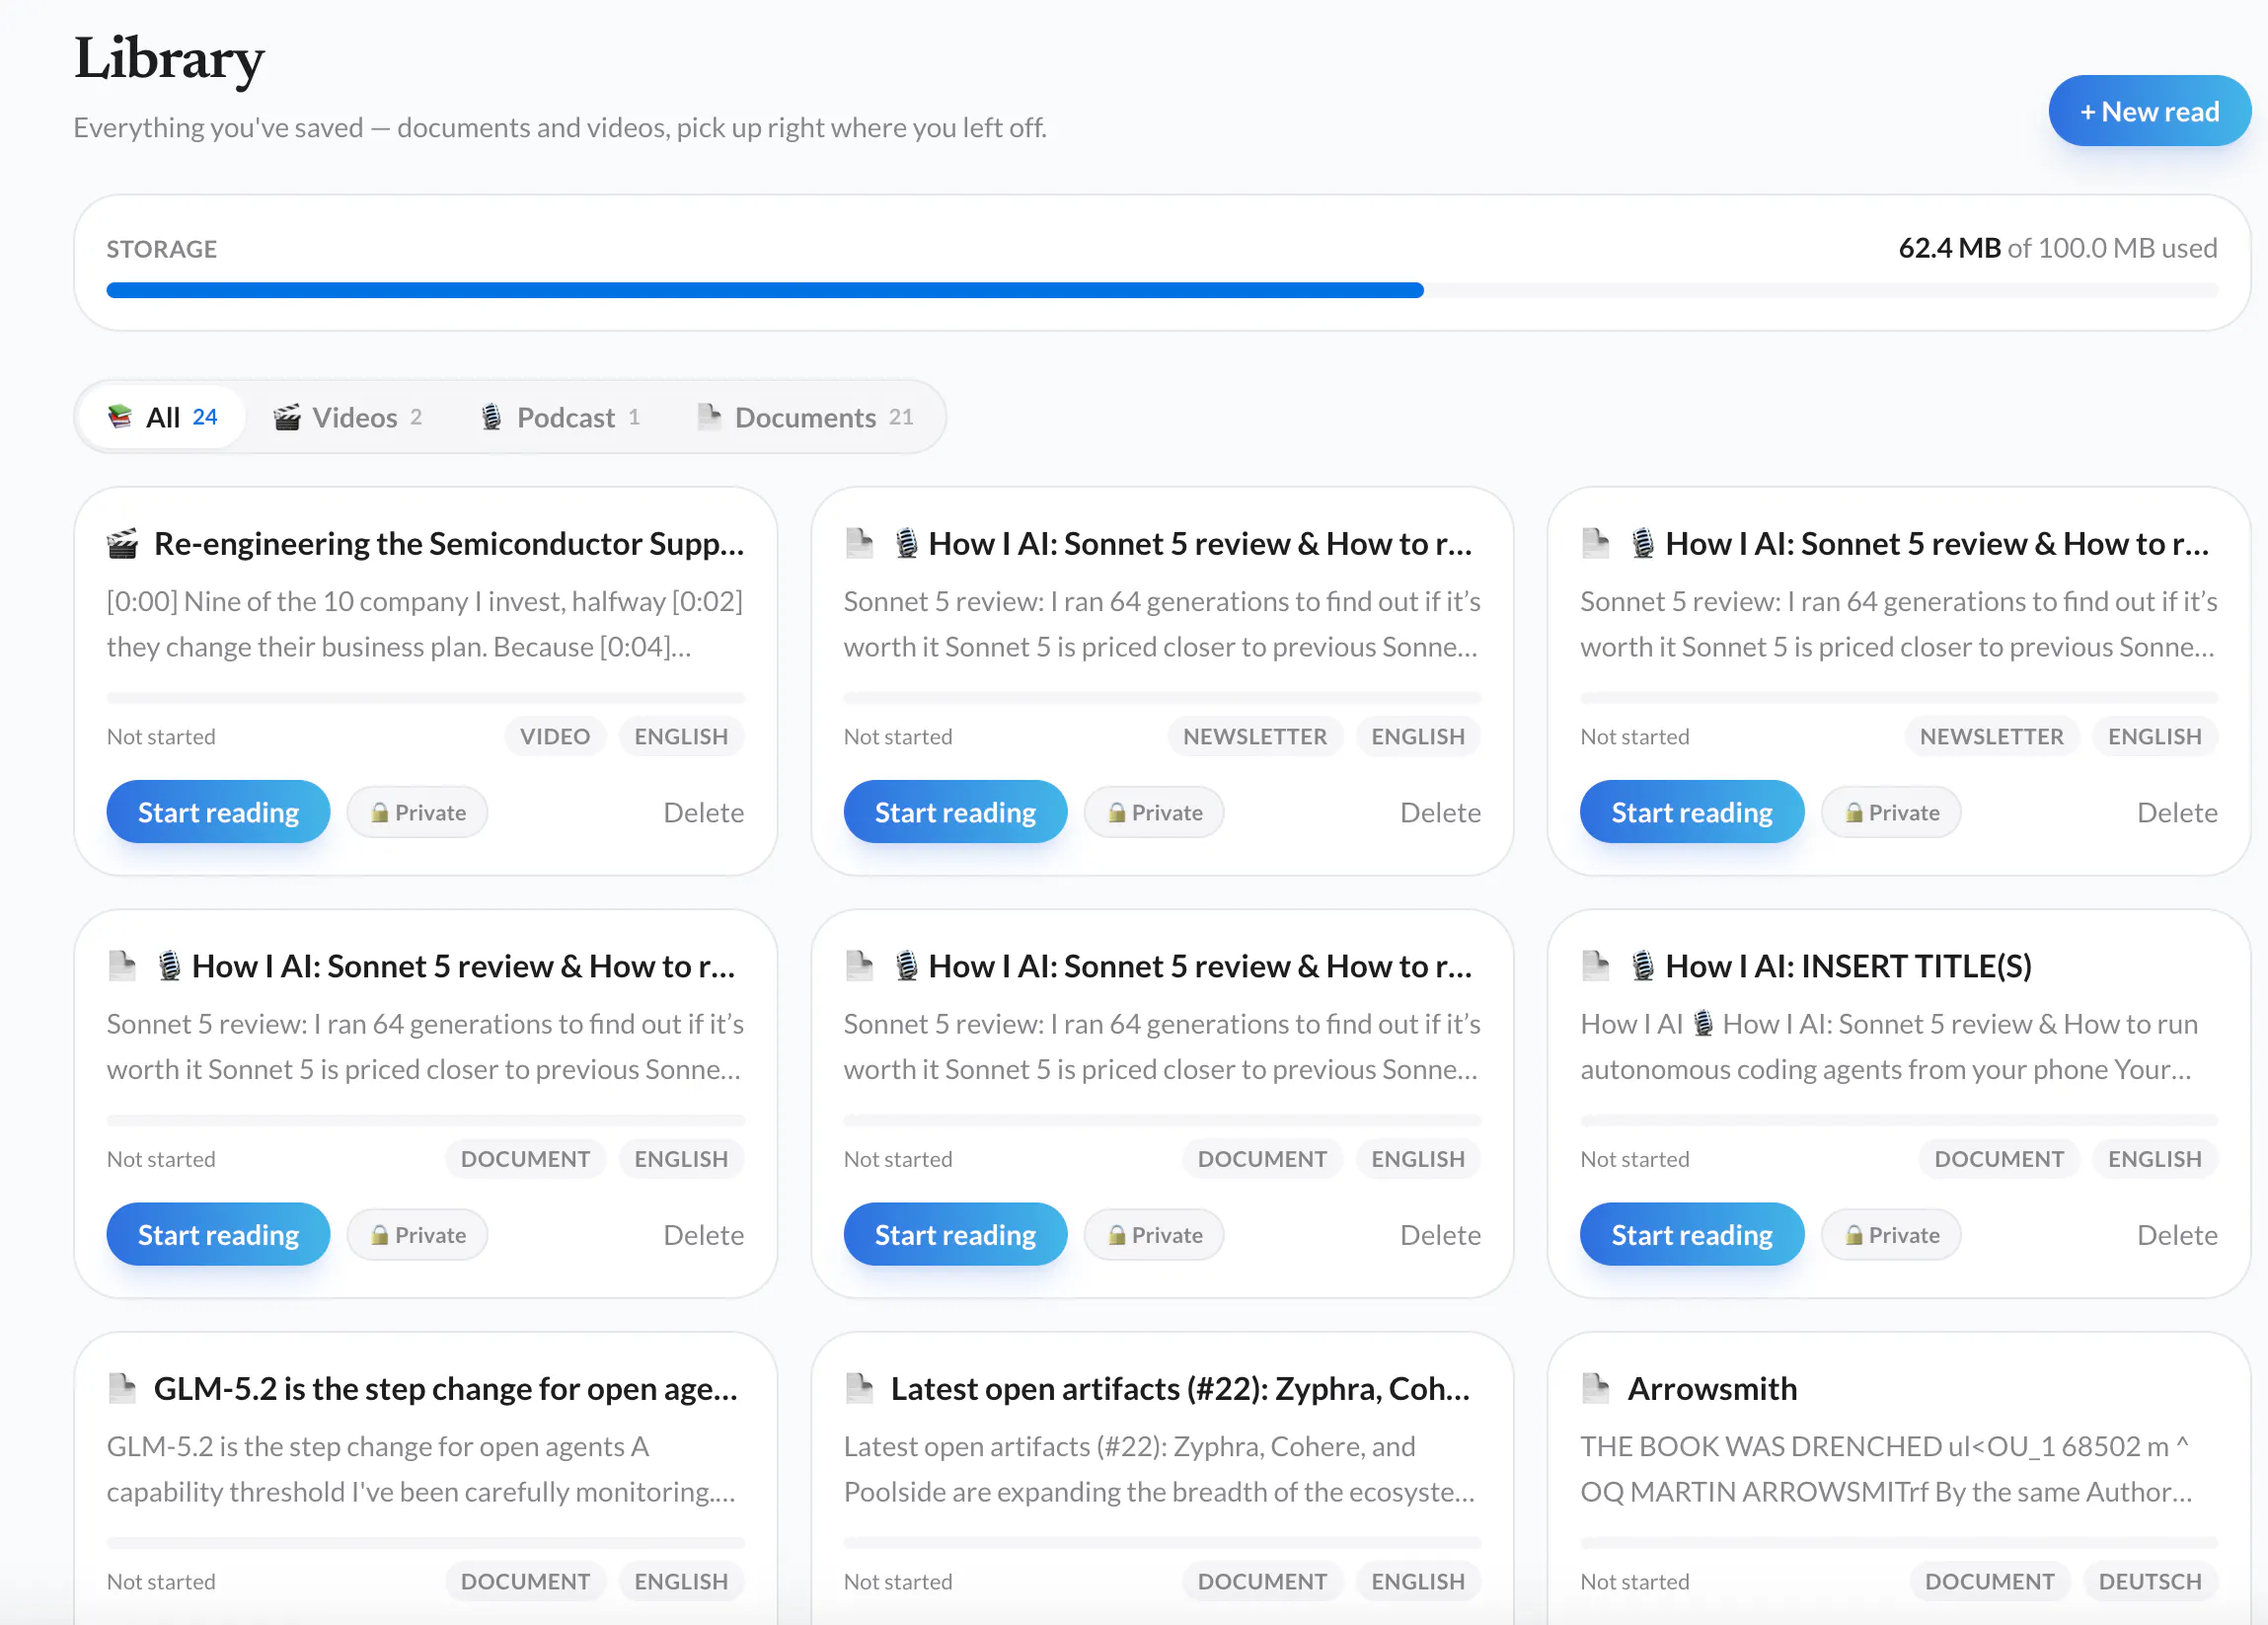Delete the second-row middle Sonnet 5 document

[x=1440, y=1234]
